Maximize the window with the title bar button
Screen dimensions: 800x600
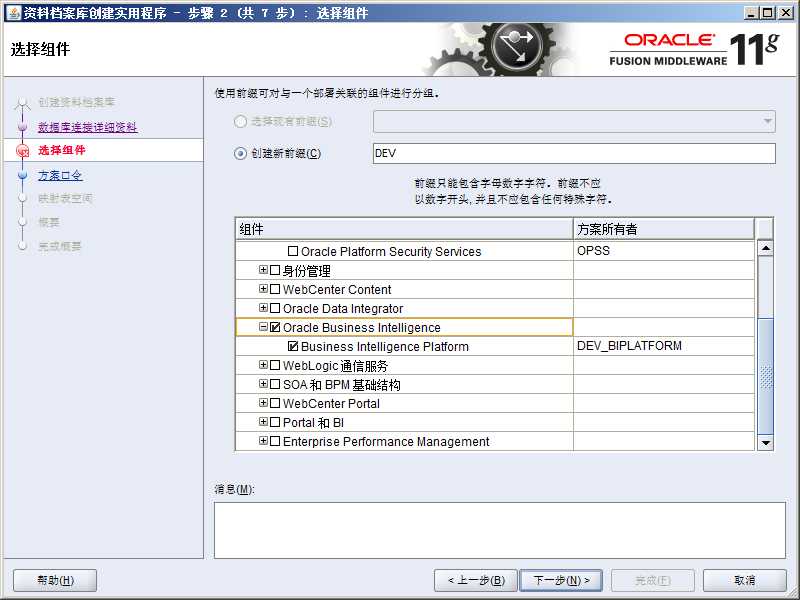click(x=768, y=13)
